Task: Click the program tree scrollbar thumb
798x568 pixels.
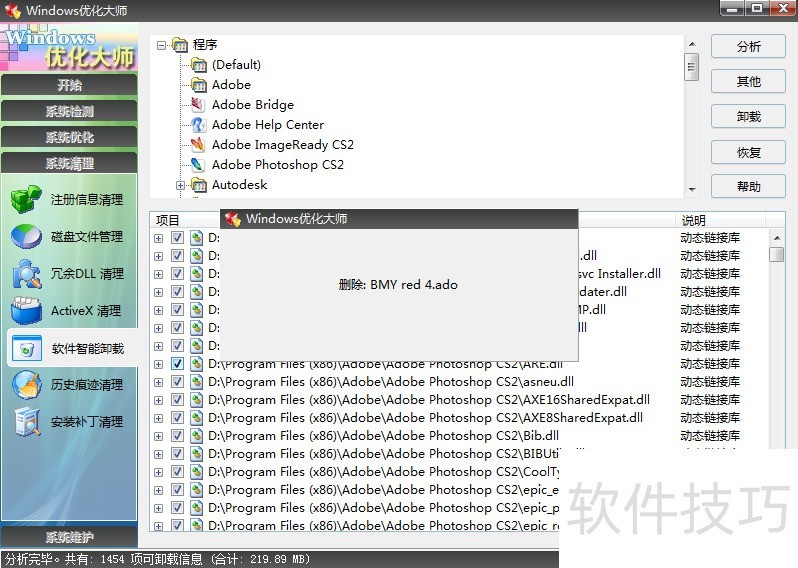Action: (692, 66)
